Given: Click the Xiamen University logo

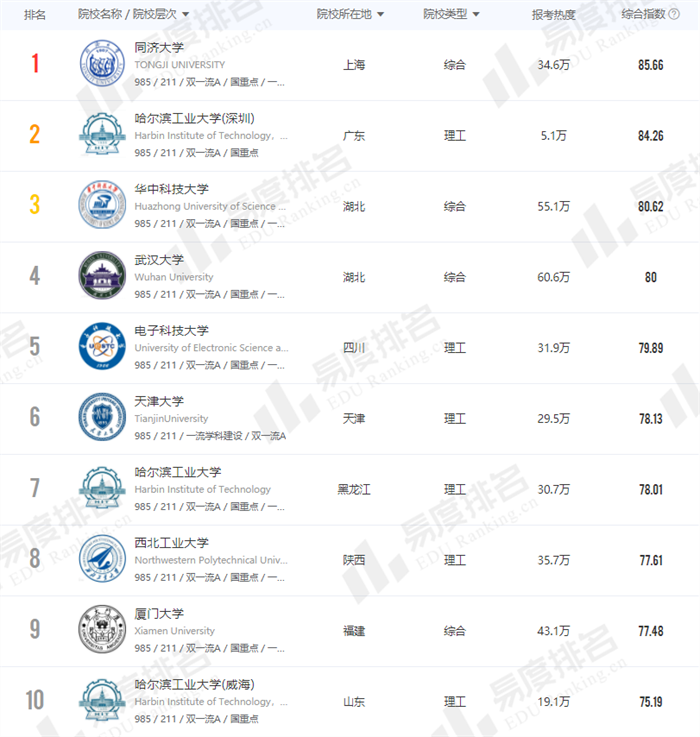Looking at the screenshot, I should (x=103, y=631).
